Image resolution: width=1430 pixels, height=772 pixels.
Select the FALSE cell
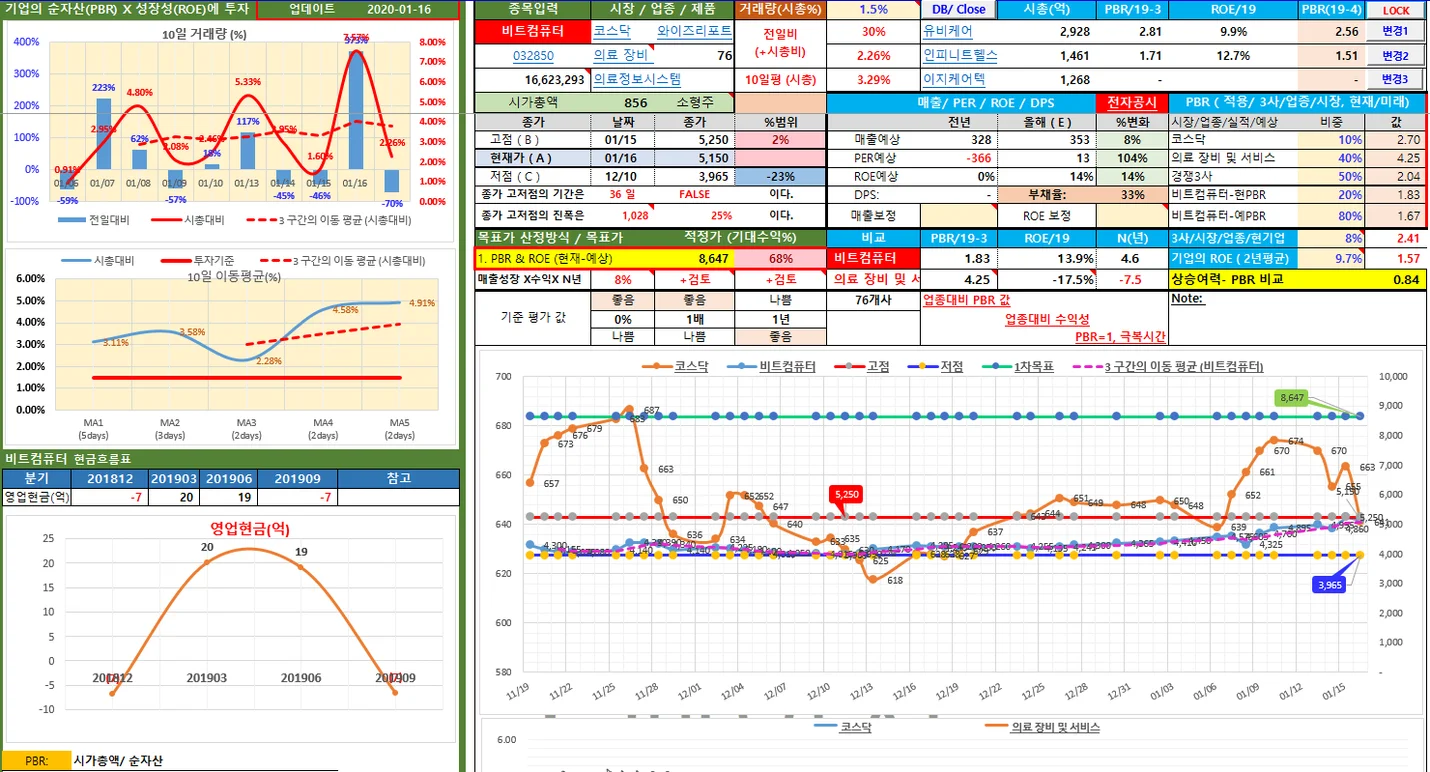695,195
